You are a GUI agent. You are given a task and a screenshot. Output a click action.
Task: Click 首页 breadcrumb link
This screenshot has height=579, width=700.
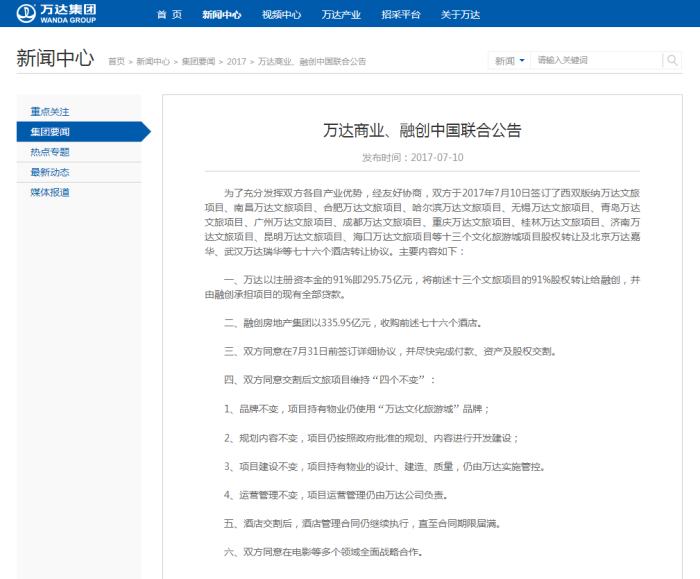117,62
